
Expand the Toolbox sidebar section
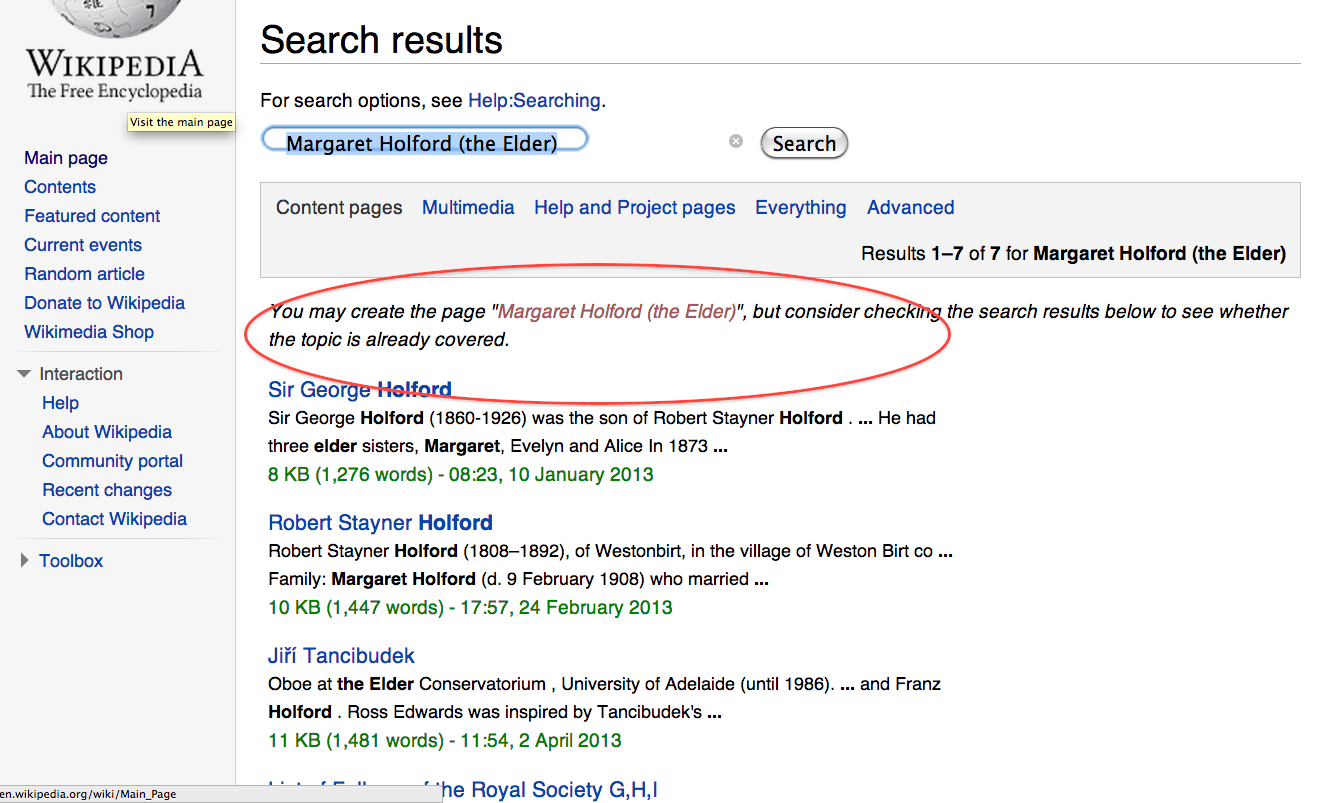(24, 561)
